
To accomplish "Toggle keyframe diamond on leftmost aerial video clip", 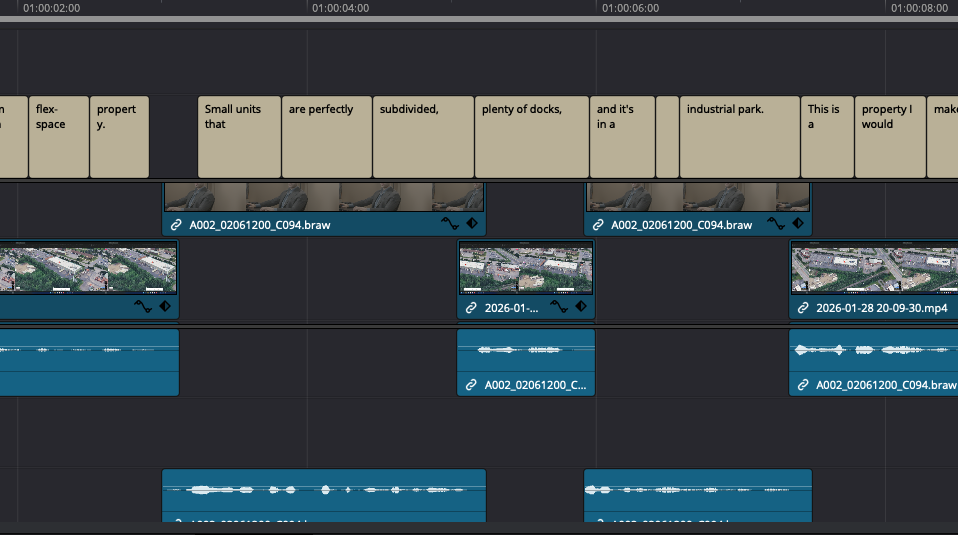I will pyautogui.click(x=165, y=306).
